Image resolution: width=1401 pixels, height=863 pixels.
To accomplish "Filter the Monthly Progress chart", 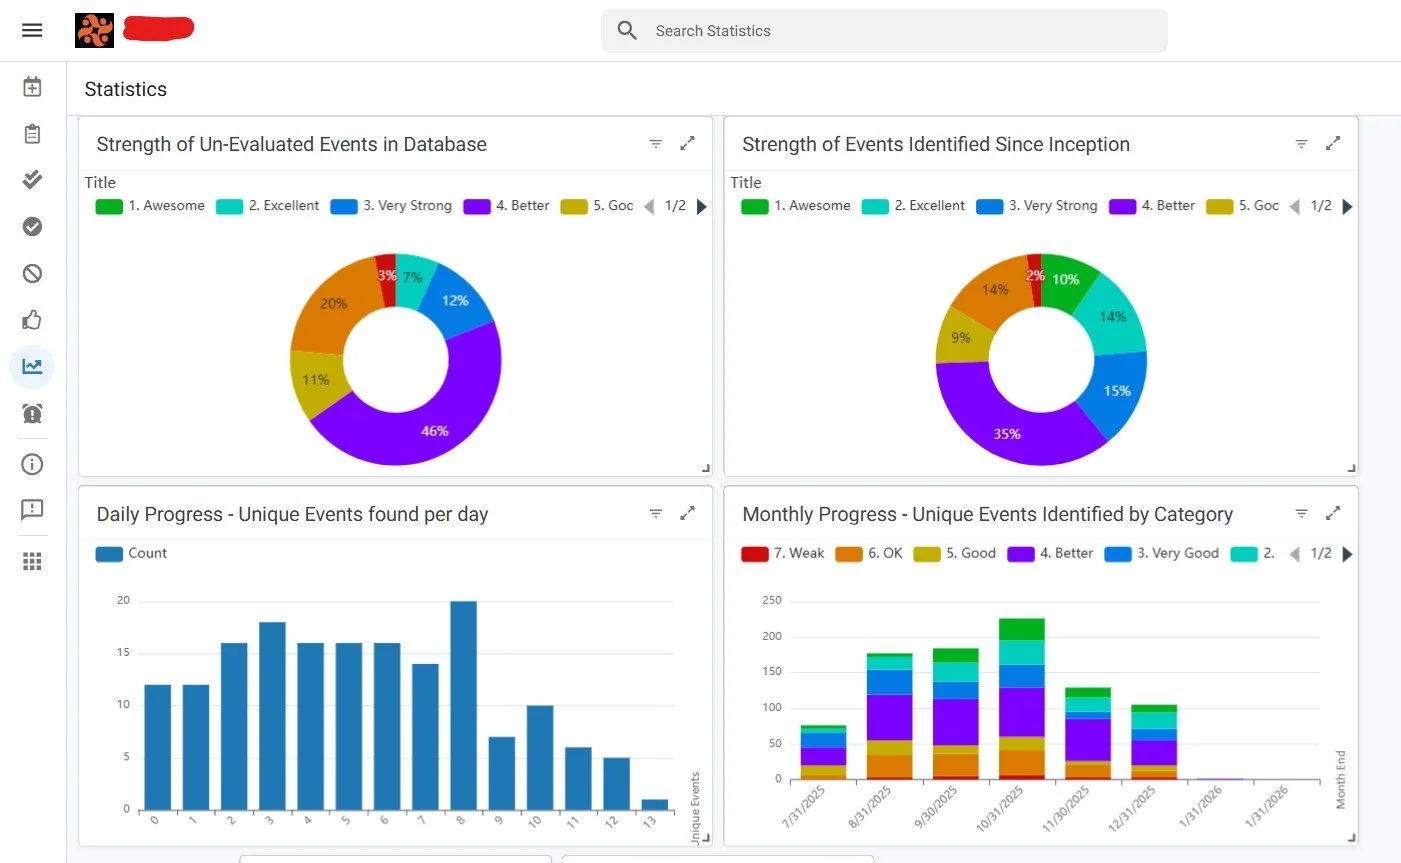I will (1301, 514).
